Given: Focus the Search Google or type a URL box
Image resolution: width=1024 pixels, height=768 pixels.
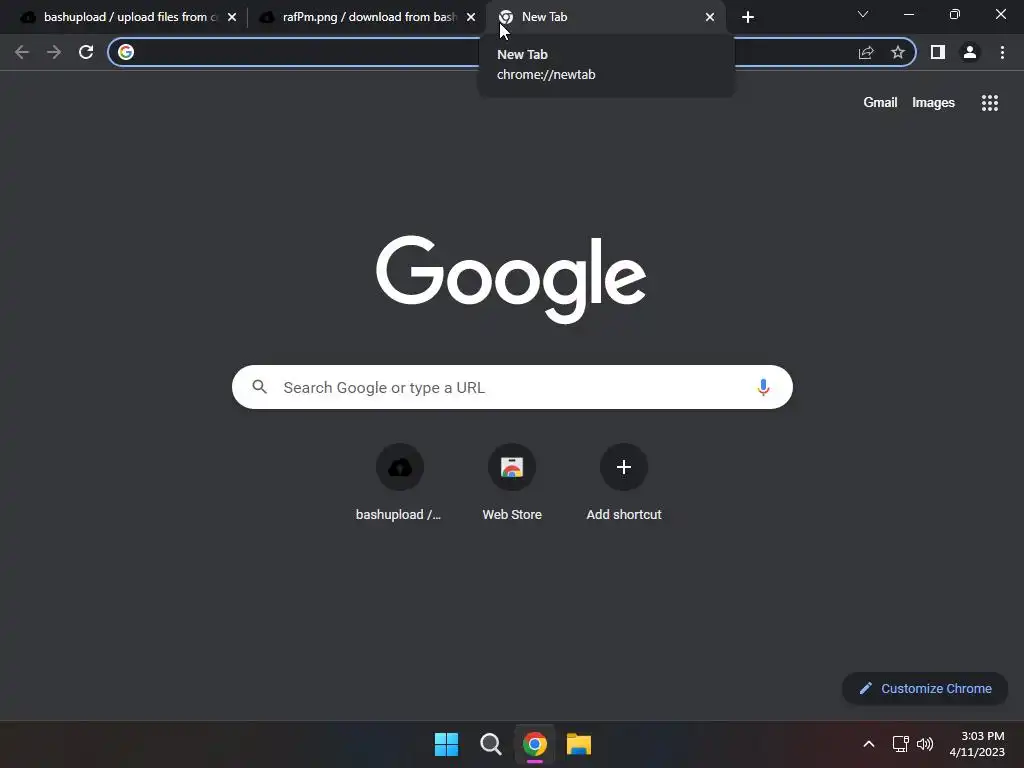Looking at the screenshot, I should click(x=512, y=387).
